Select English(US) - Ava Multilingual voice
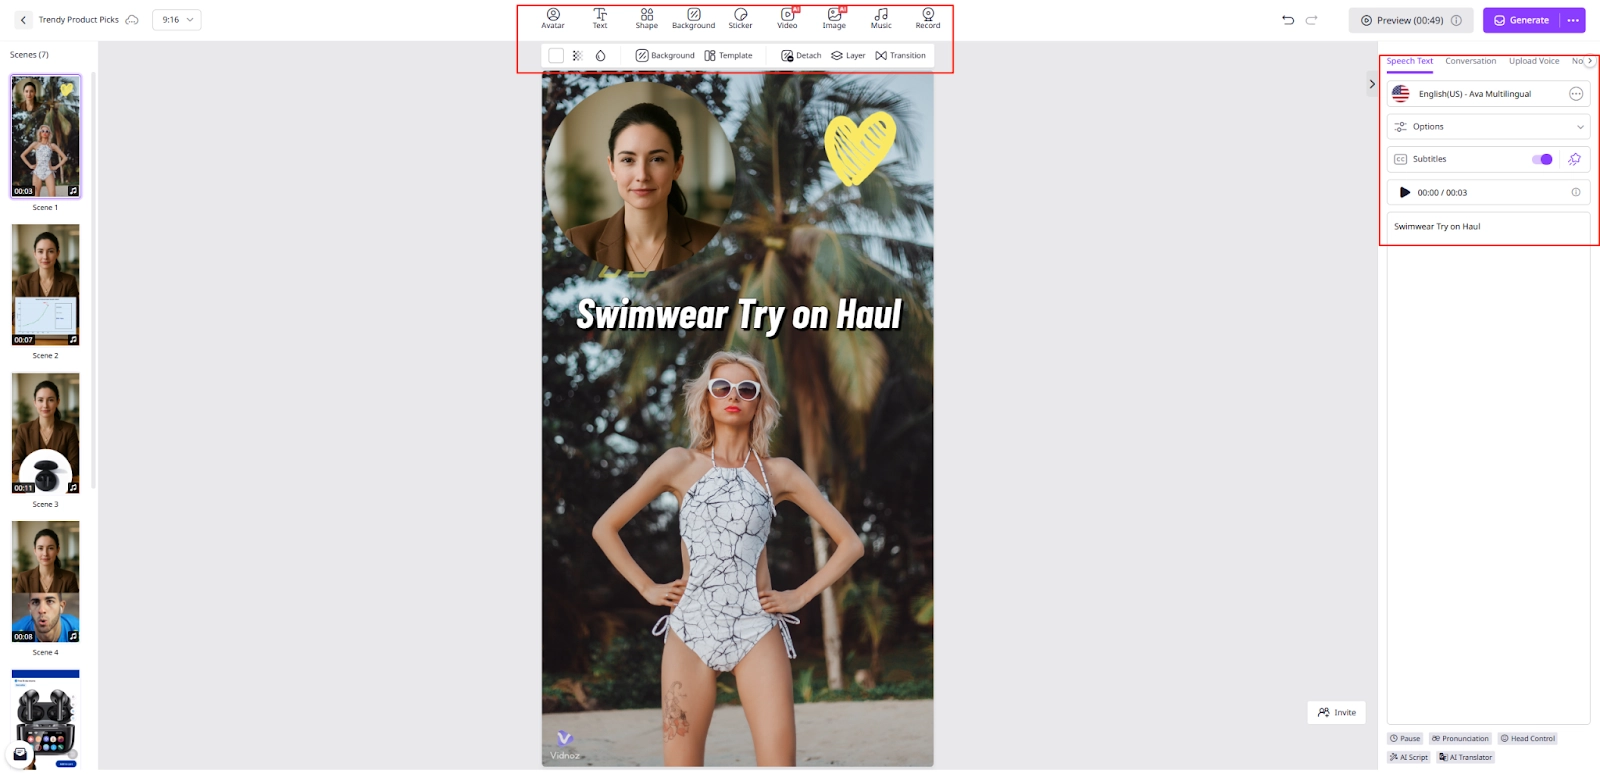Image resolution: width=1600 pixels, height=774 pixels. coord(1474,94)
